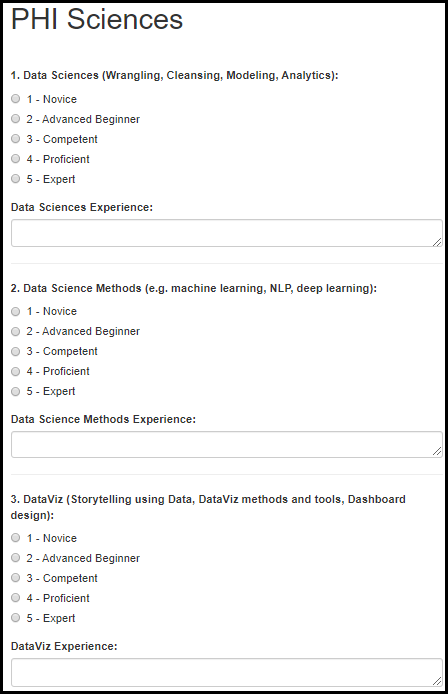Pick '3 - Competent' for Data Sciences question
Image resolution: width=448 pixels, height=694 pixels.
[15, 139]
